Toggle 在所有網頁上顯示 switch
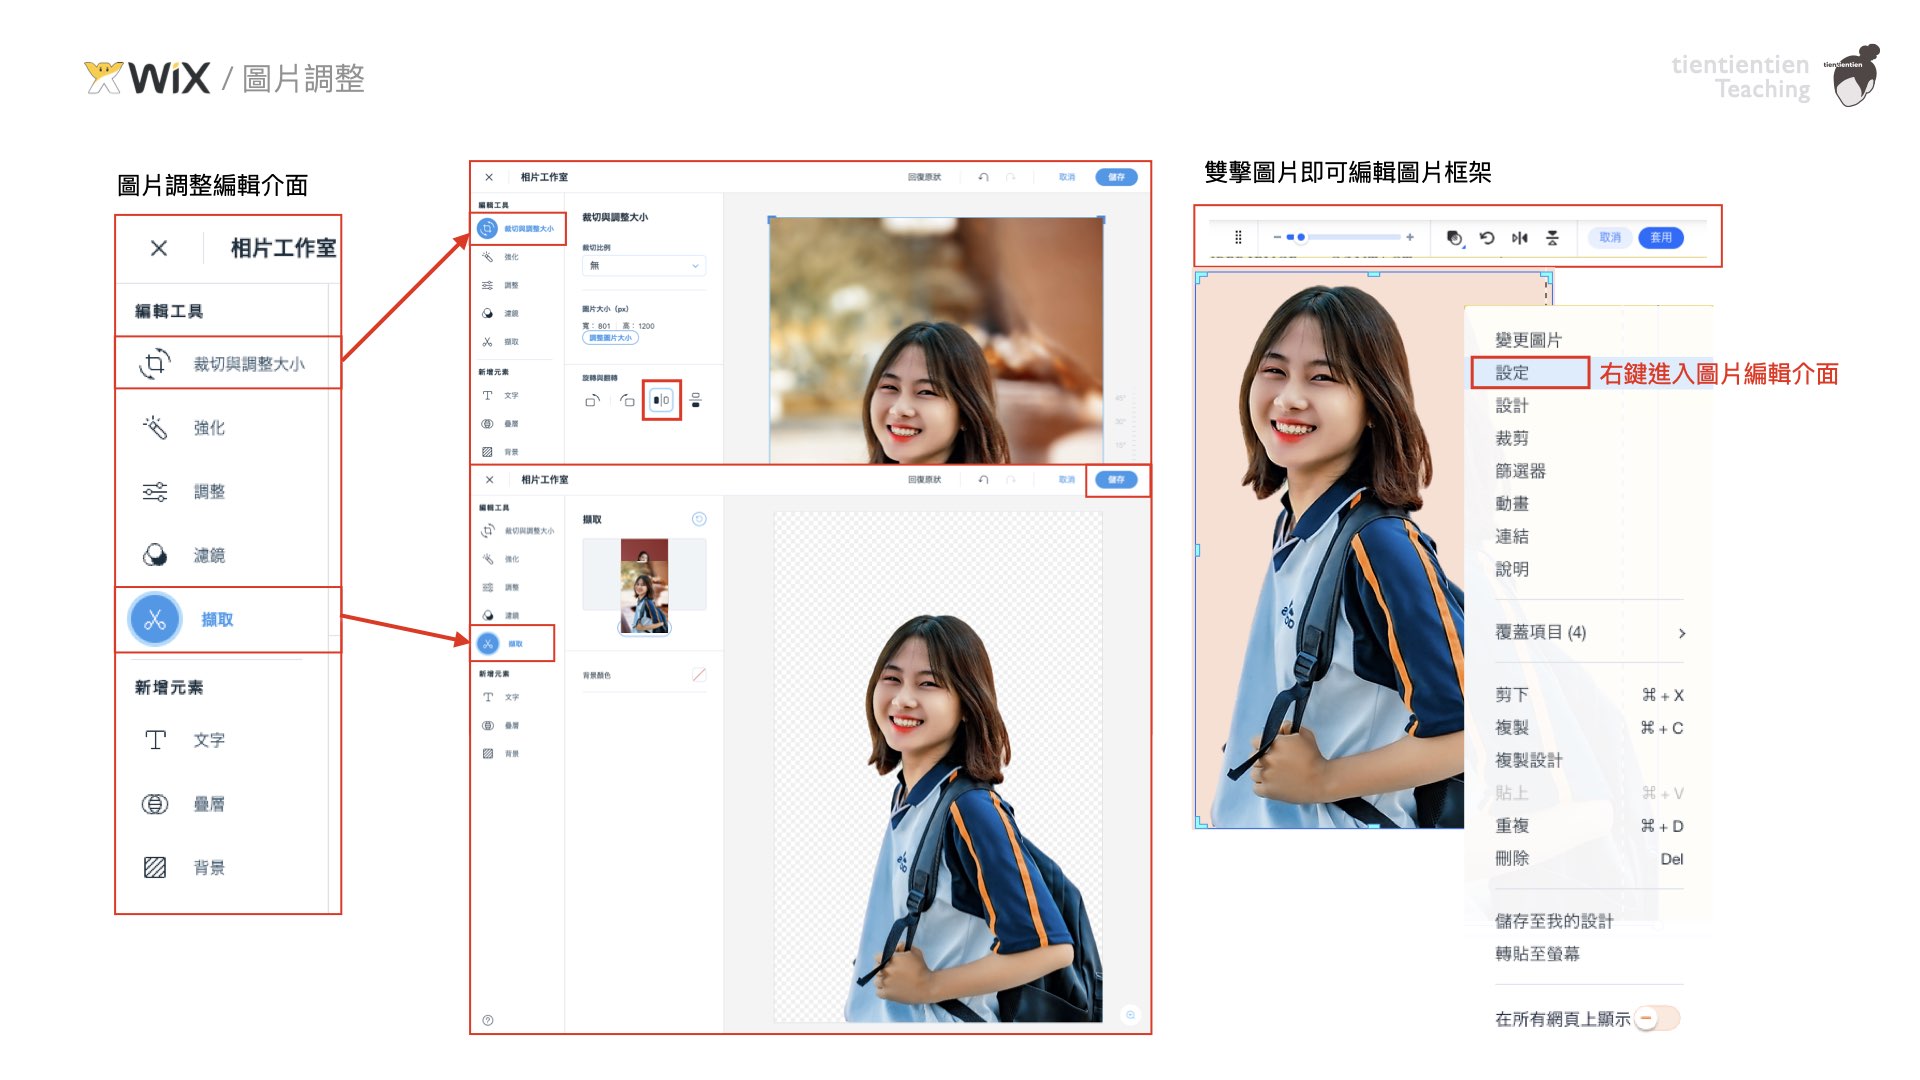Viewport: 1920px width, 1080px height. coord(1656,1018)
